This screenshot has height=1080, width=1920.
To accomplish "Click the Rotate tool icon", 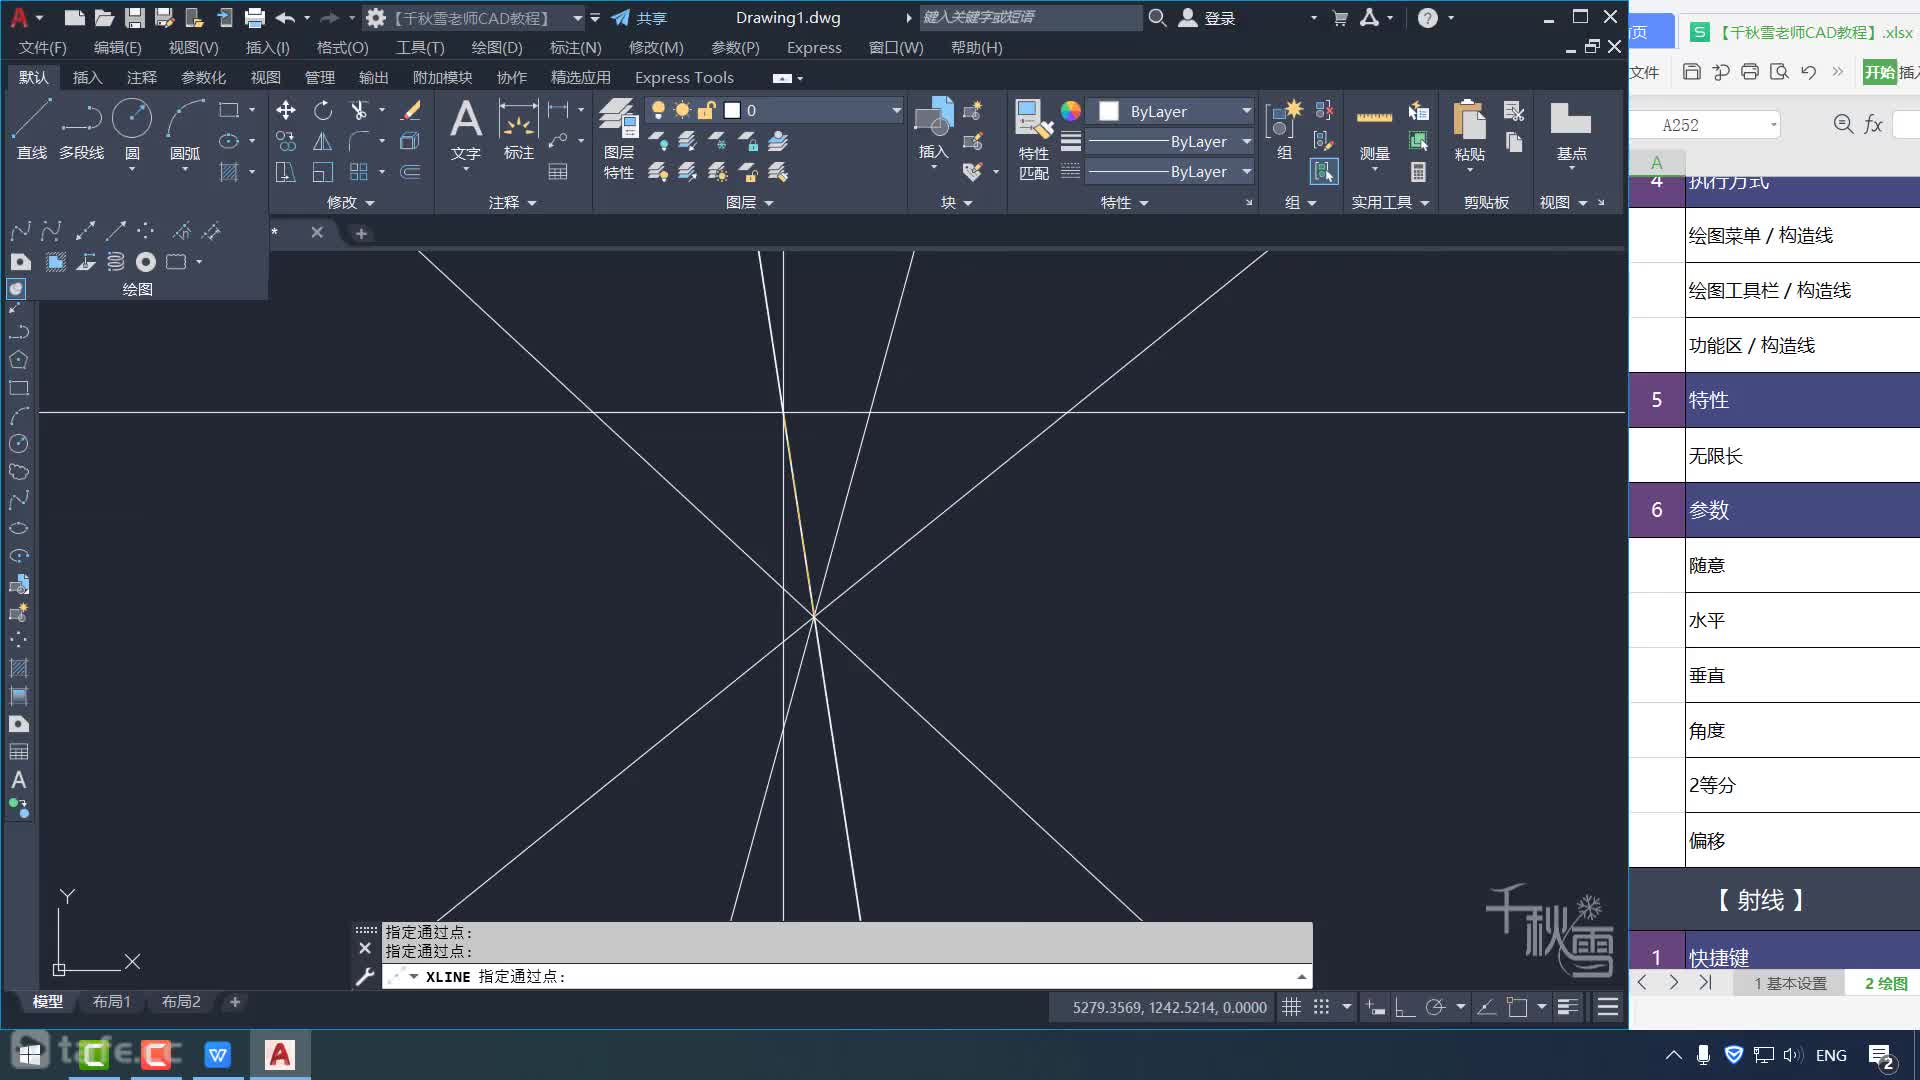I will (x=322, y=110).
